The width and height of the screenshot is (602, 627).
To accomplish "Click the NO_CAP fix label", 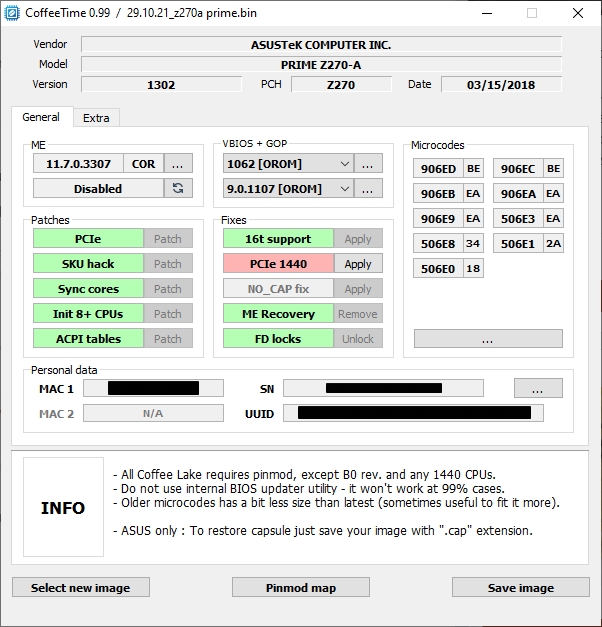I will 278,289.
